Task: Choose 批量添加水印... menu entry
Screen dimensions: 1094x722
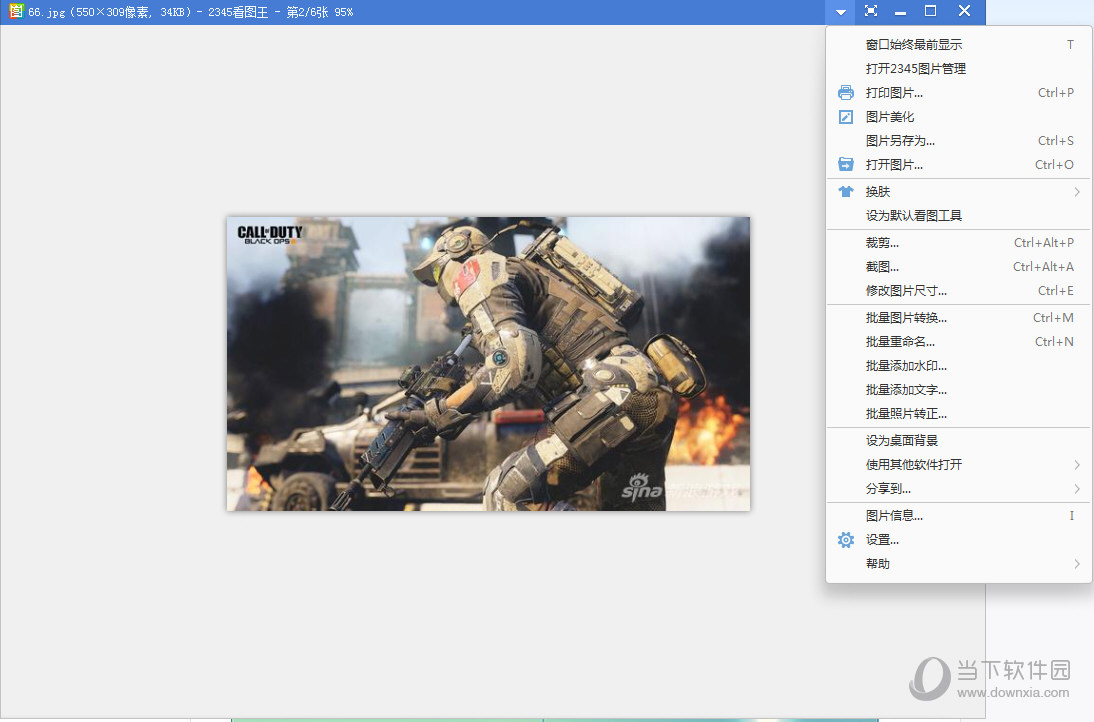Action: pos(959,366)
